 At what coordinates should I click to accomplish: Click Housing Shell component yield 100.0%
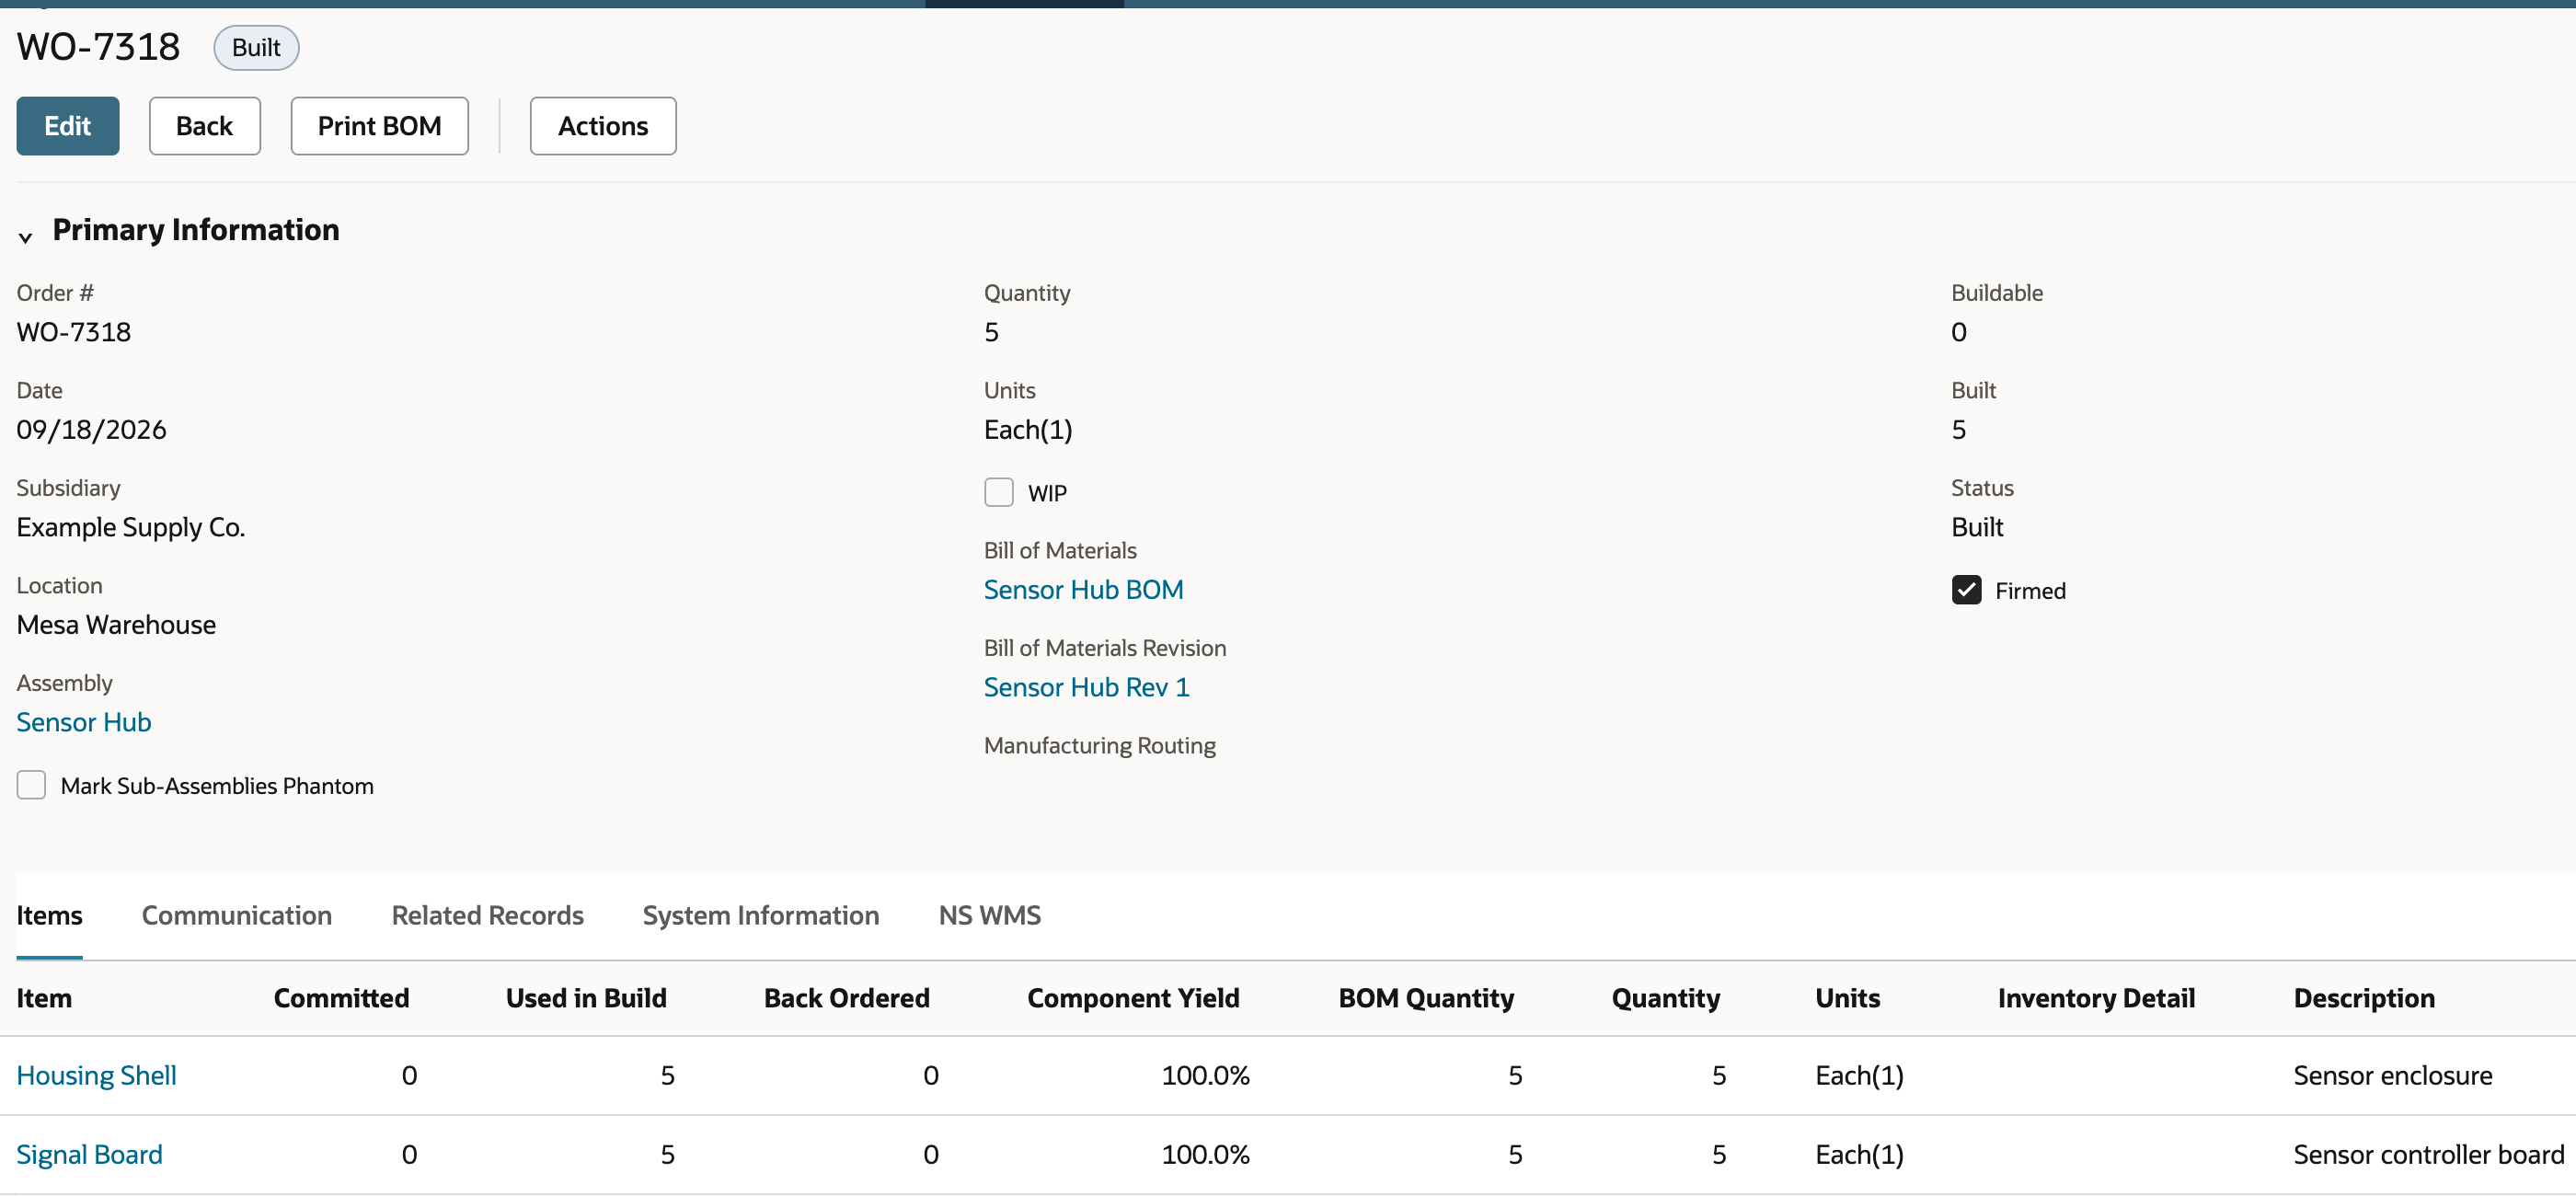pyautogui.click(x=1205, y=1075)
